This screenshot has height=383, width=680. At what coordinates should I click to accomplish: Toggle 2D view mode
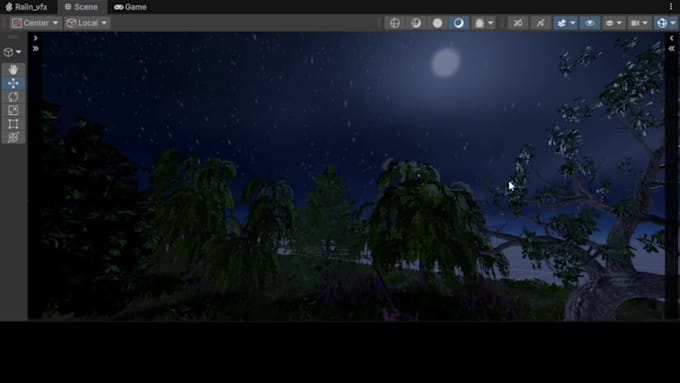[518, 23]
